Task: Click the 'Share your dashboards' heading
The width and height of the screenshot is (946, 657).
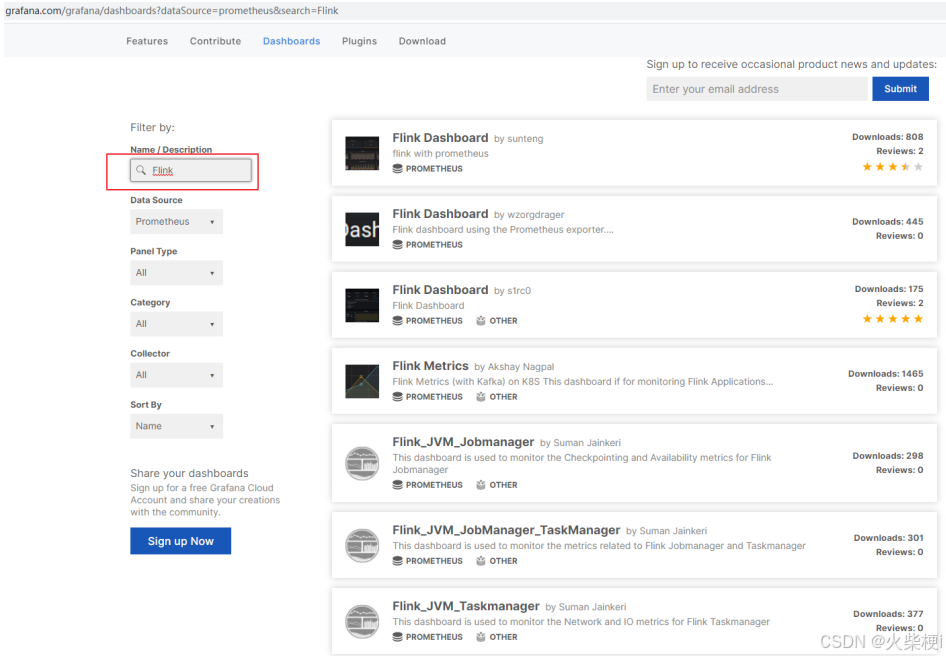Action: pos(189,473)
